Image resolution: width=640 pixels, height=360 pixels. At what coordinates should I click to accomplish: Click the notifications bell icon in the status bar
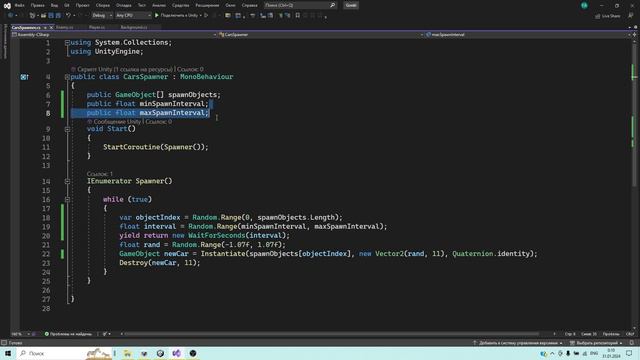pos(631,343)
